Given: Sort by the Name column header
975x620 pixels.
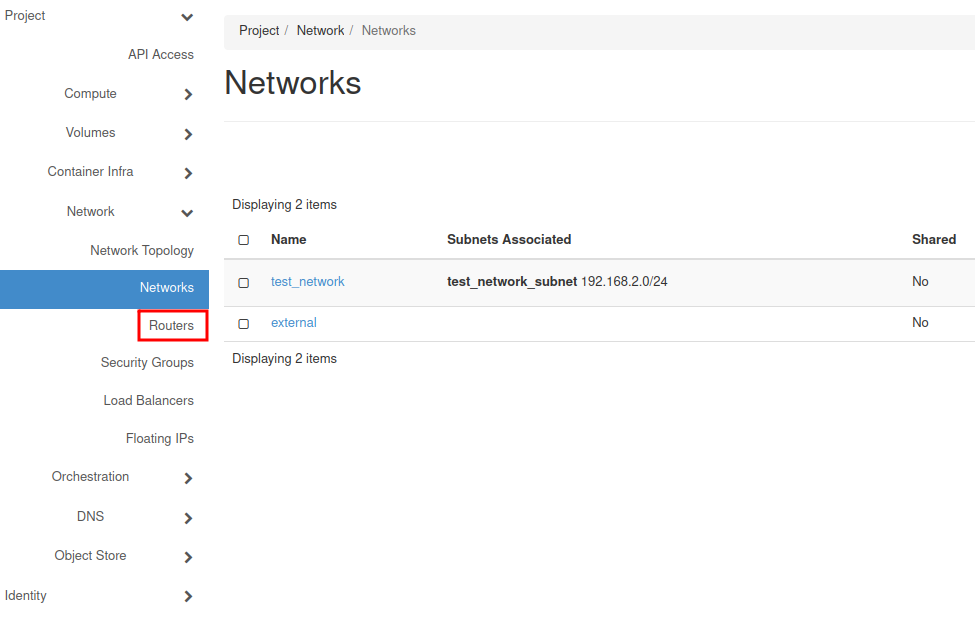Looking at the screenshot, I should (x=288, y=240).
